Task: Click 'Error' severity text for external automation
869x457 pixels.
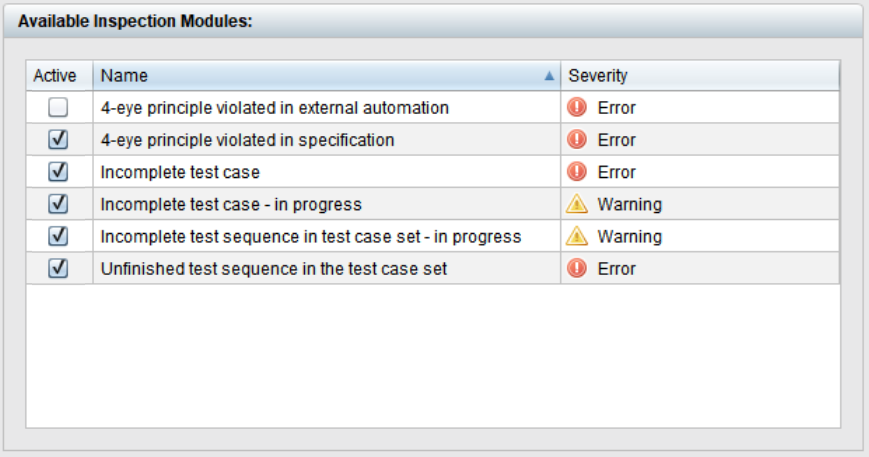Action: tap(616, 107)
